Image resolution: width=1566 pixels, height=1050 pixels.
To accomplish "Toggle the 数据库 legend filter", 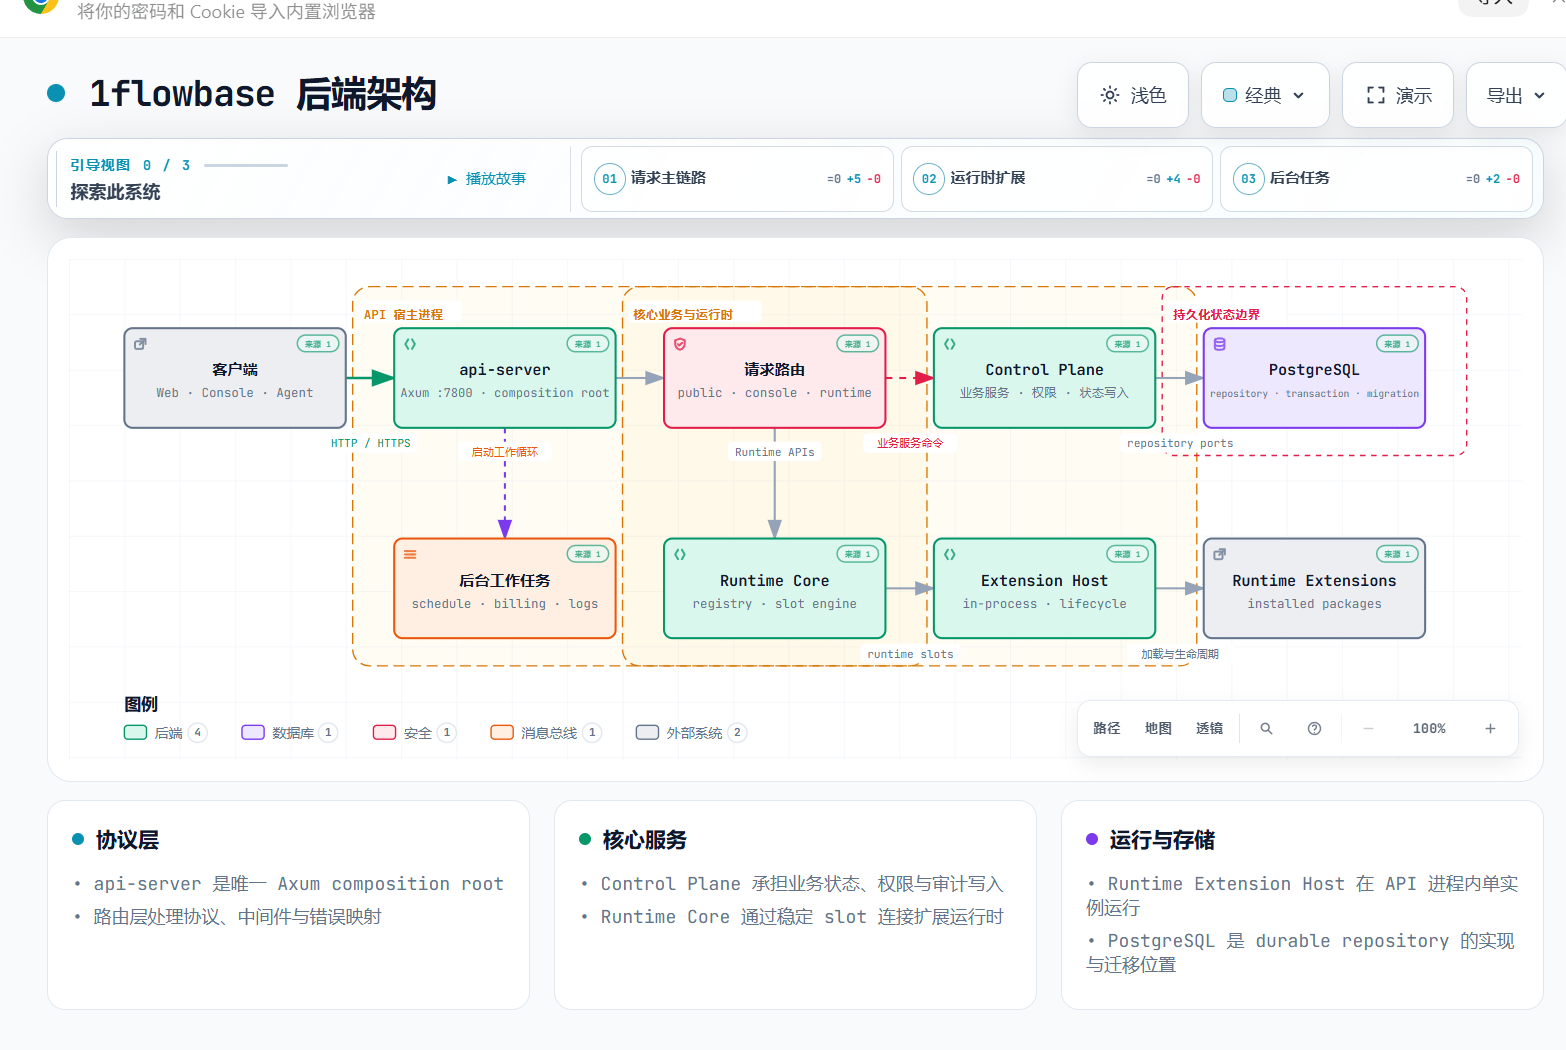I will tap(290, 733).
